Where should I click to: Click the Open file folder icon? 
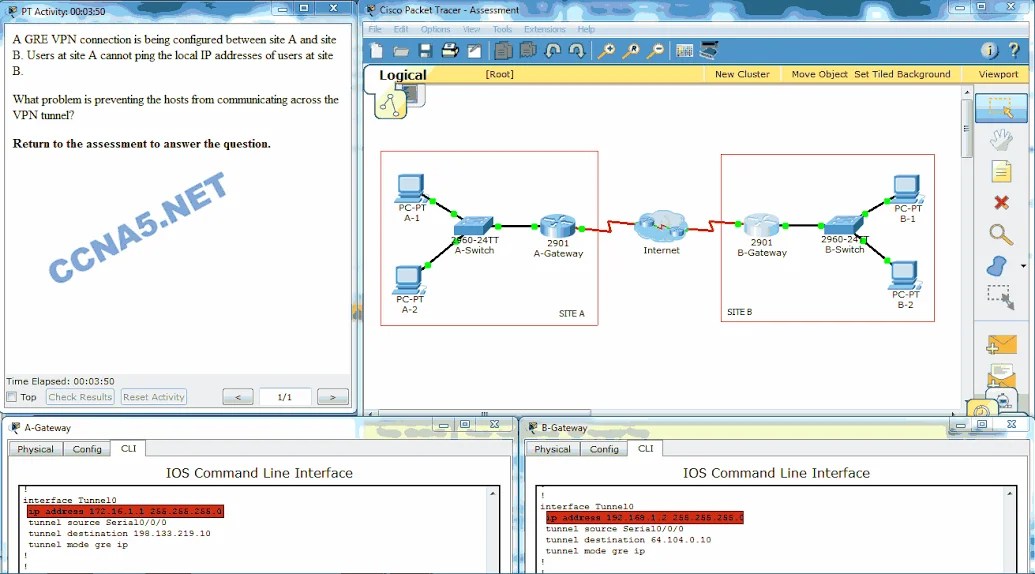click(x=401, y=51)
